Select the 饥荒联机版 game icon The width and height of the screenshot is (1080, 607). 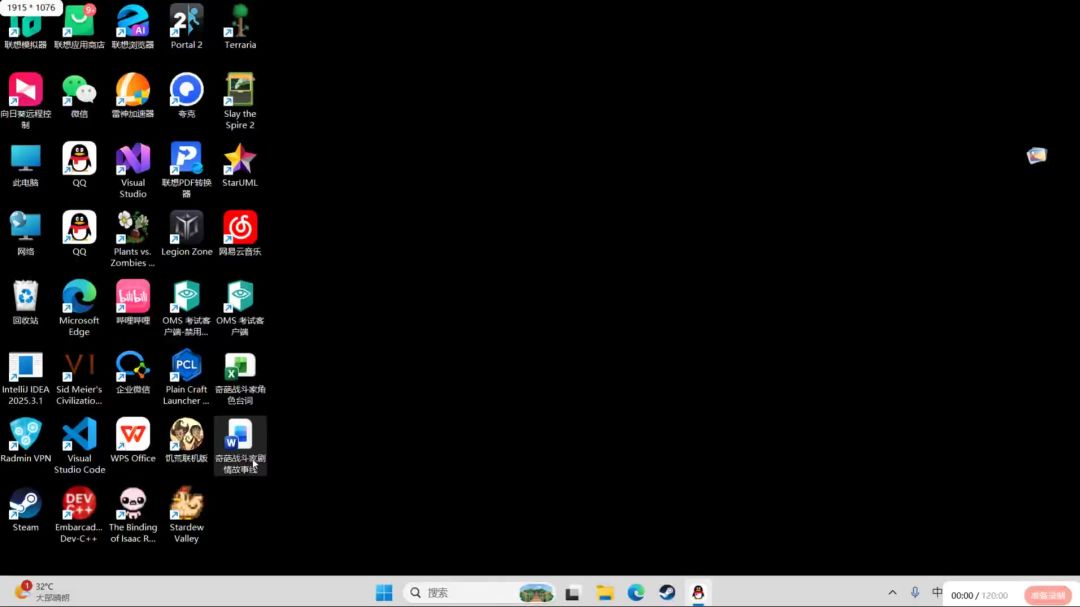click(x=186, y=440)
